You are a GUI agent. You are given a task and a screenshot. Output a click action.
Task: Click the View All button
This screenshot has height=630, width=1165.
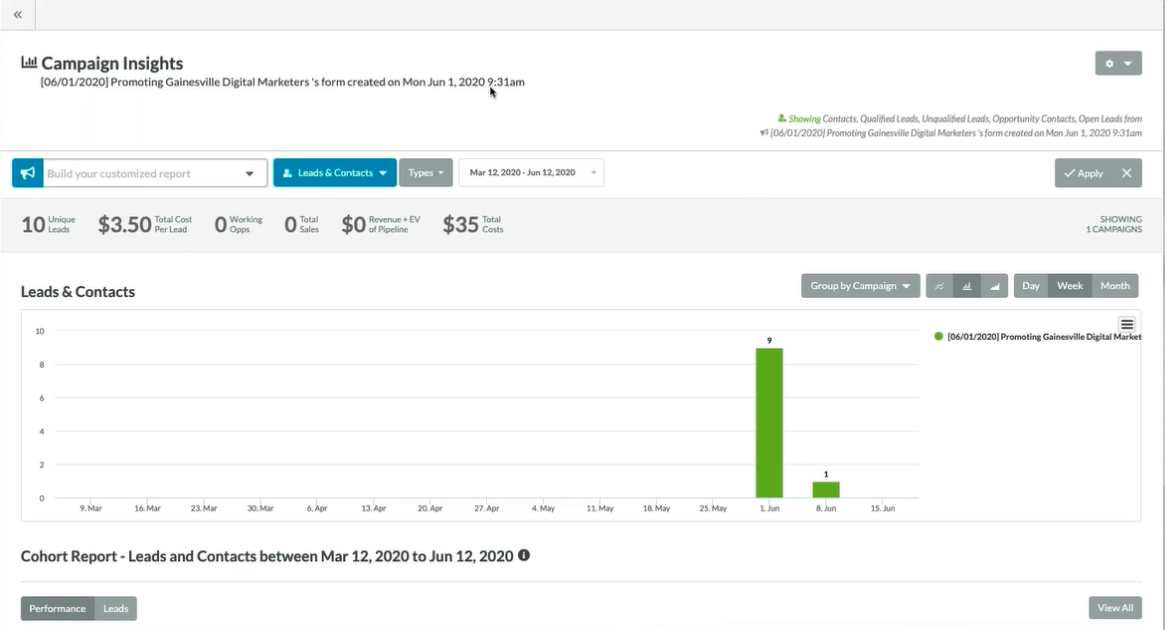pos(1115,608)
